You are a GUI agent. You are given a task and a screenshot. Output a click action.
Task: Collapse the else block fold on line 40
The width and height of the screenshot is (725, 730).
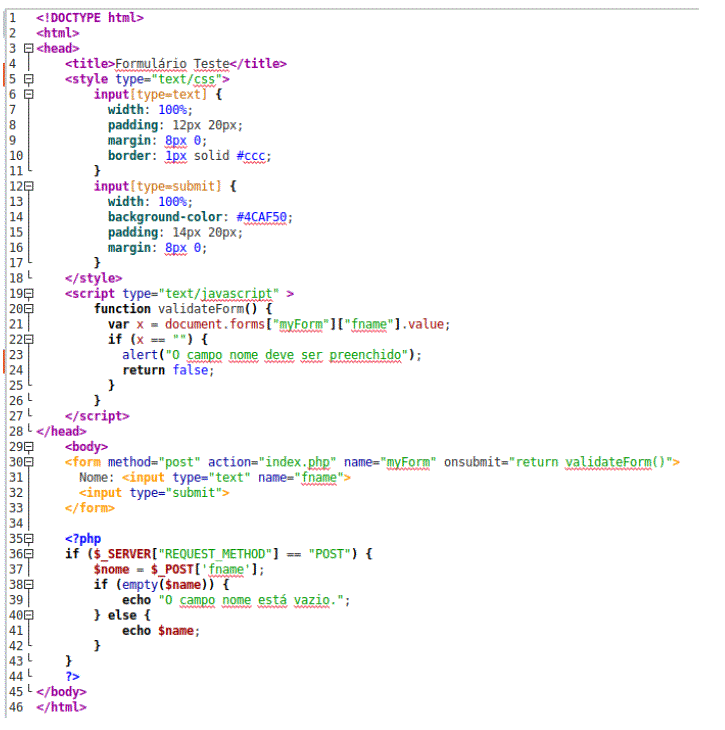(28, 615)
